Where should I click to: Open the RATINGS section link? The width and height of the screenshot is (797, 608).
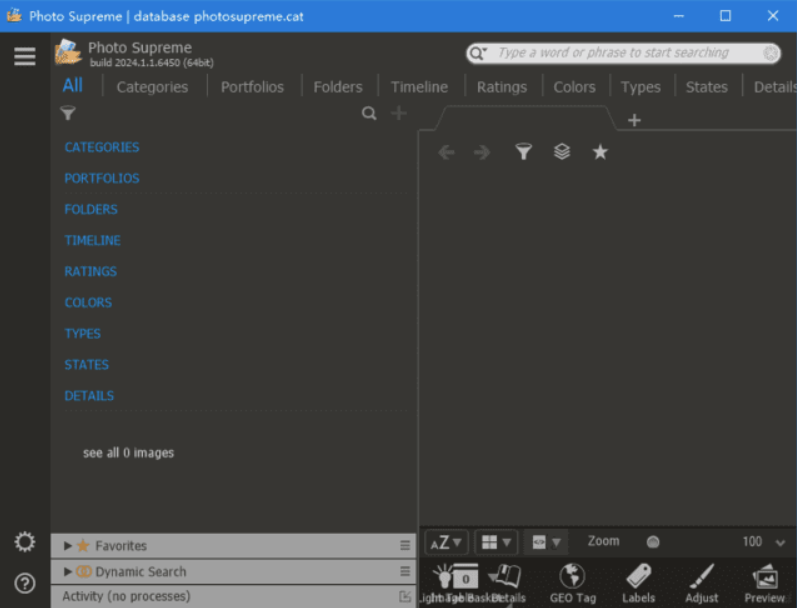click(x=90, y=271)
